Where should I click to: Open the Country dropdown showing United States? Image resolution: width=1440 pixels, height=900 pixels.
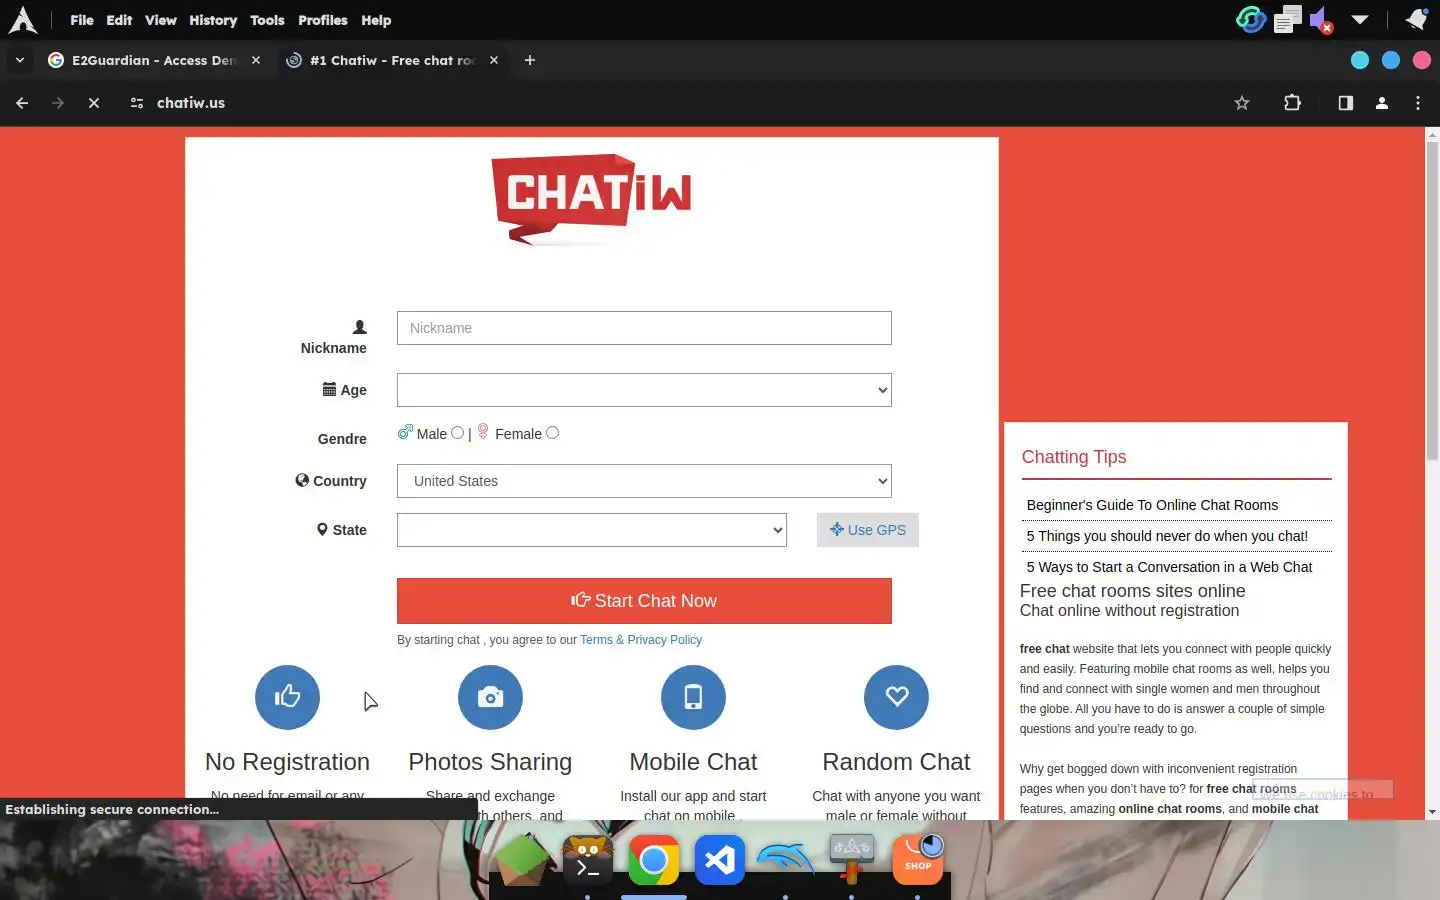[644, 481]
